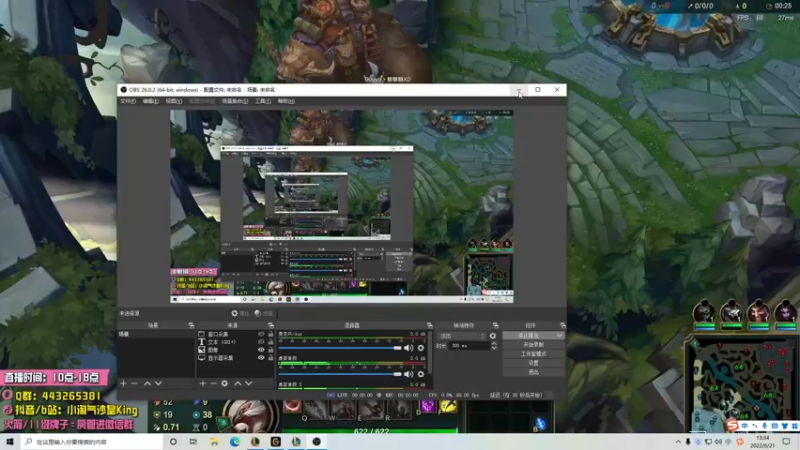The width and height of the screenshot is (800, 450).
Task: Open selected source properties gear in Sources dock
Action: click(224, 383)
